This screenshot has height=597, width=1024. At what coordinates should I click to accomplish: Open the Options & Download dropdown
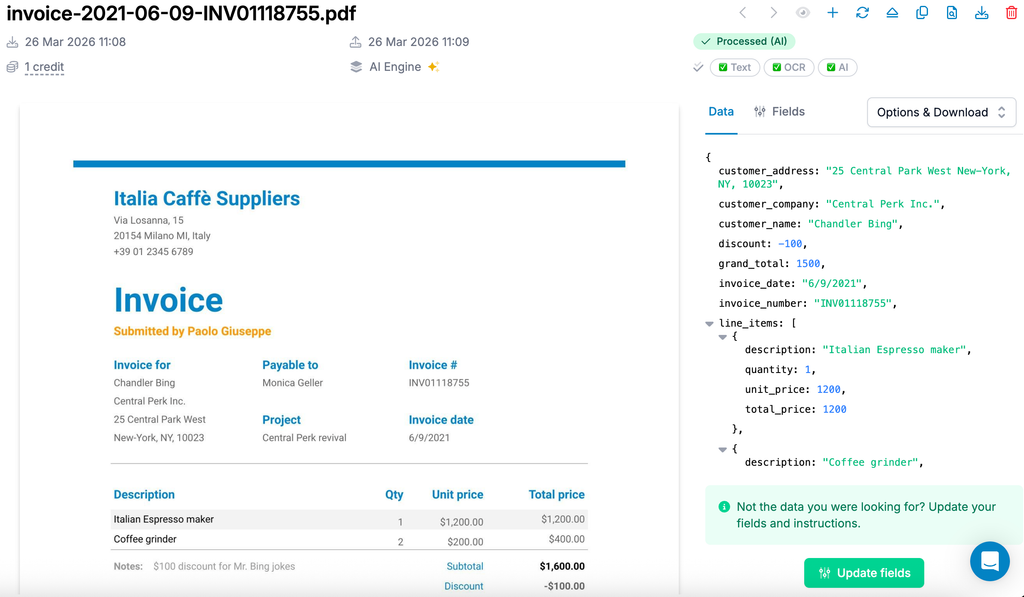940,112
